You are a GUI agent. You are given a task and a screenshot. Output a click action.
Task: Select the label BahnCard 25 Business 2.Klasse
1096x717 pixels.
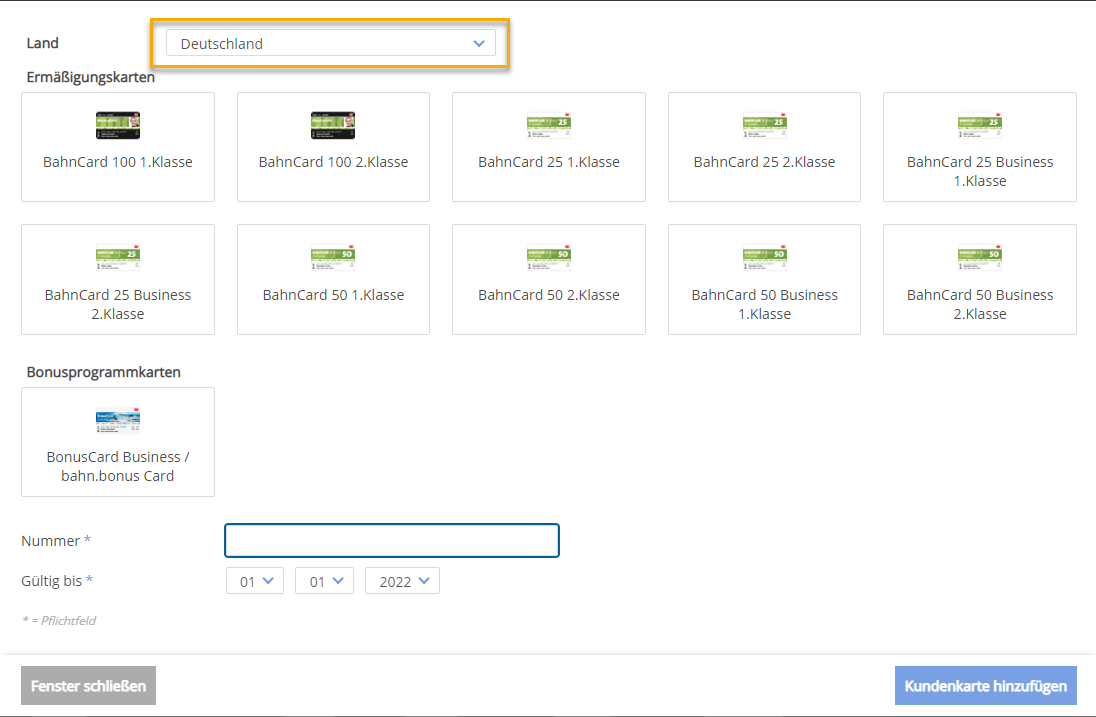click(x=117, y=304)
